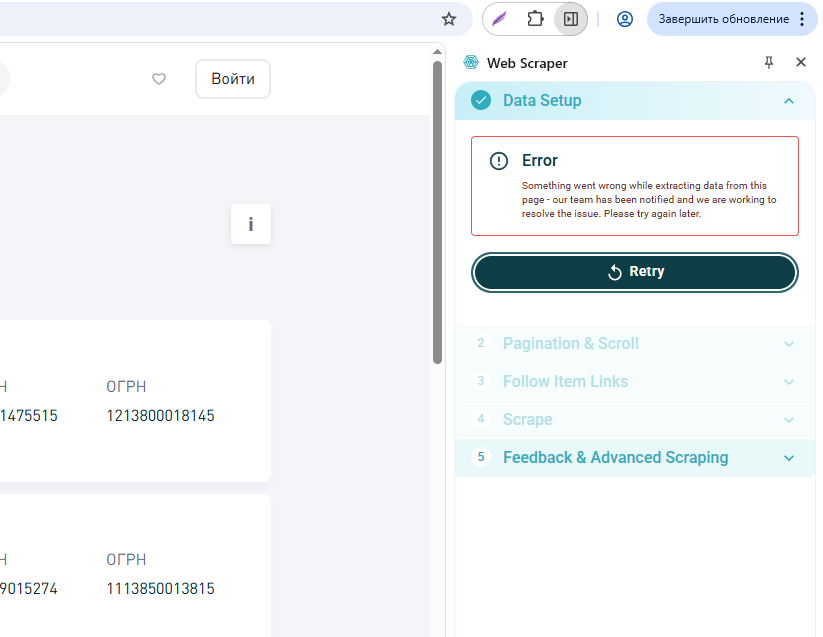Screen dimensions: 823x637
Task: Click the info 'i' button
Action: 251,224
